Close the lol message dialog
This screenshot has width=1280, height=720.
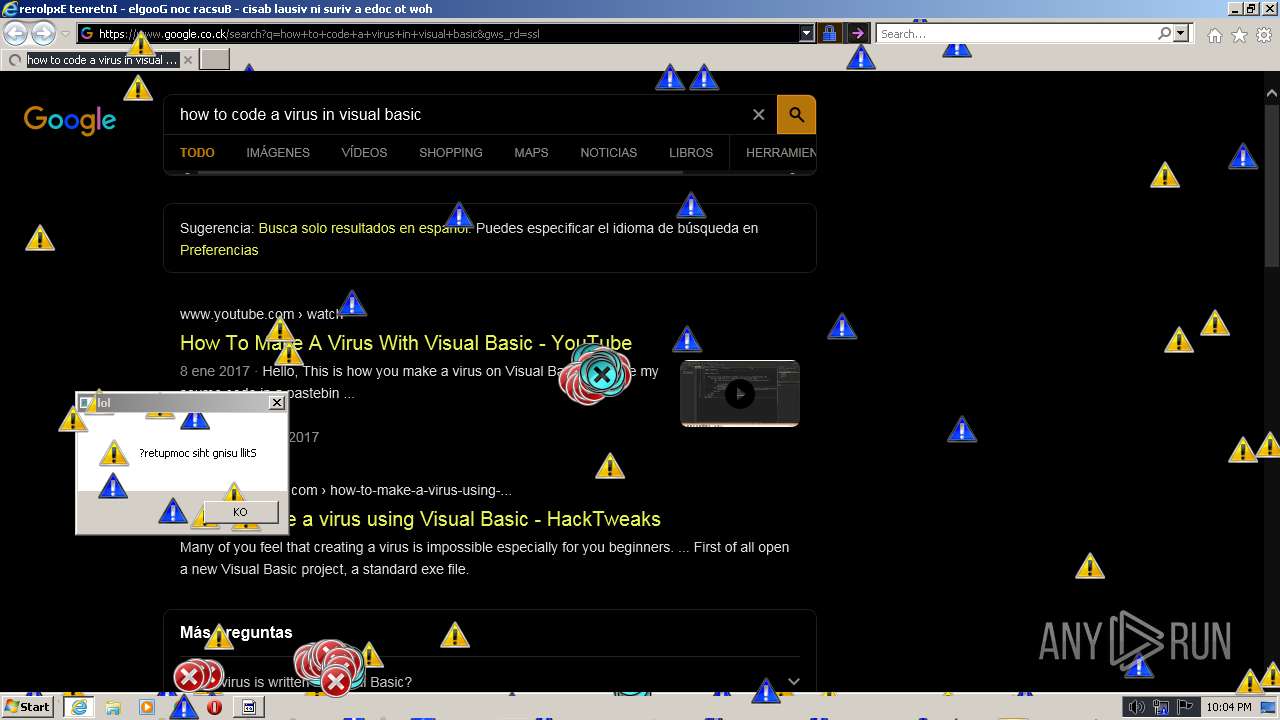pyautogui.click(x=277, y=403)
